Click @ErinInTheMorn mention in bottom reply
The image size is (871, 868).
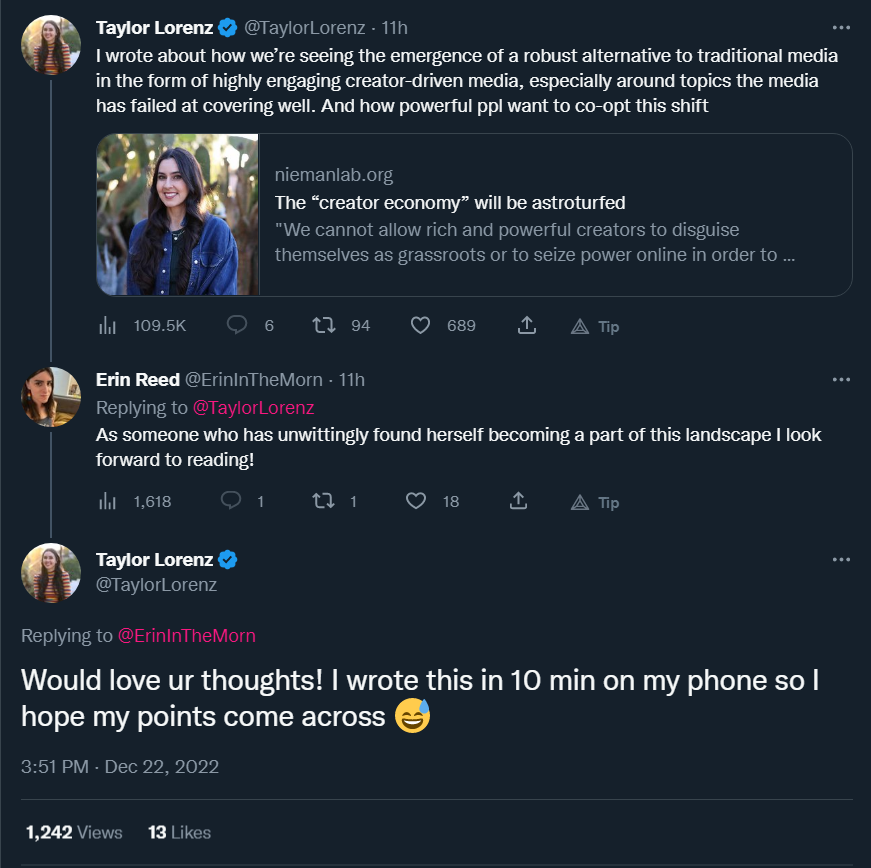187,635
